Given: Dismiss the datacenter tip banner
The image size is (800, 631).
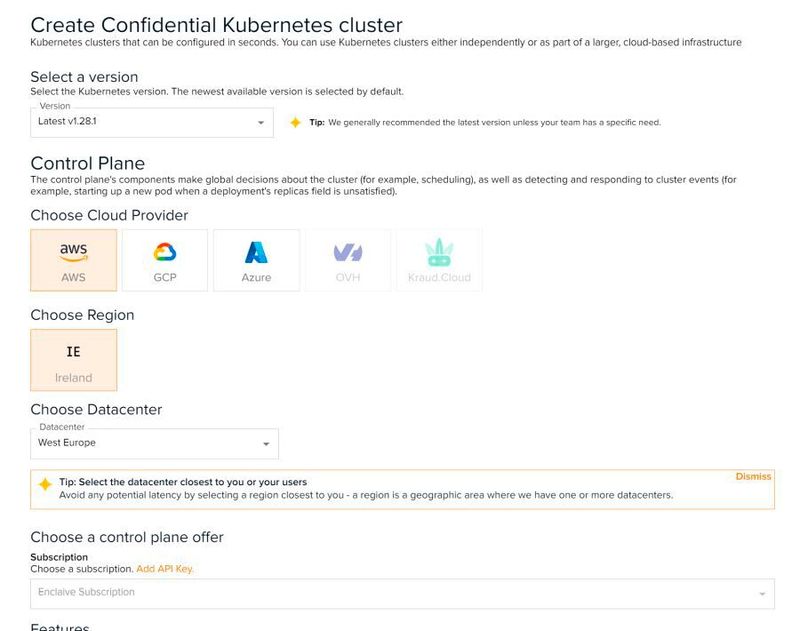Looking at the screenshot, I should [753, 477].
